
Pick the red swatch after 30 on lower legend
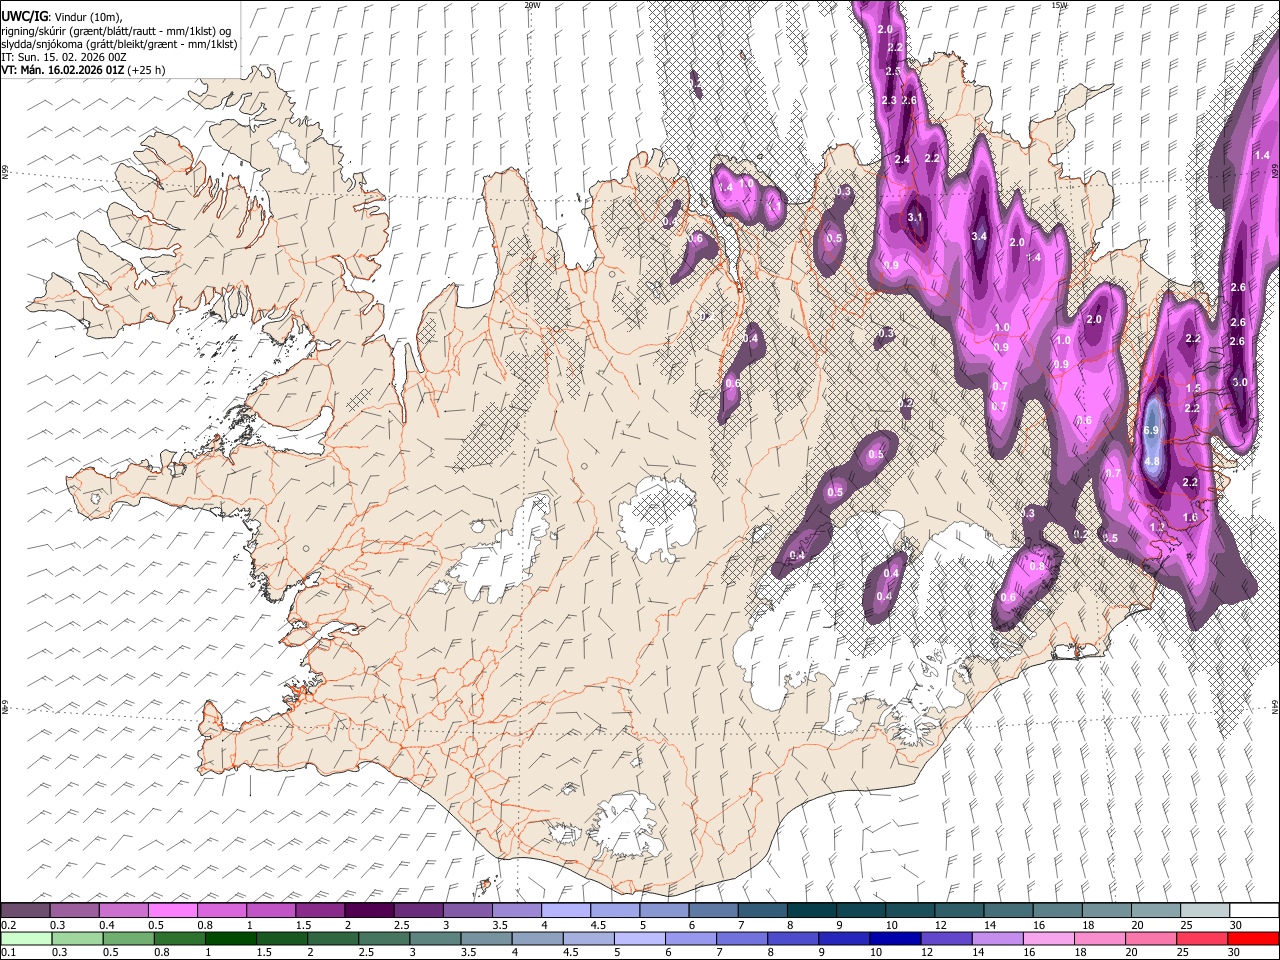(x=1253, y=938)
